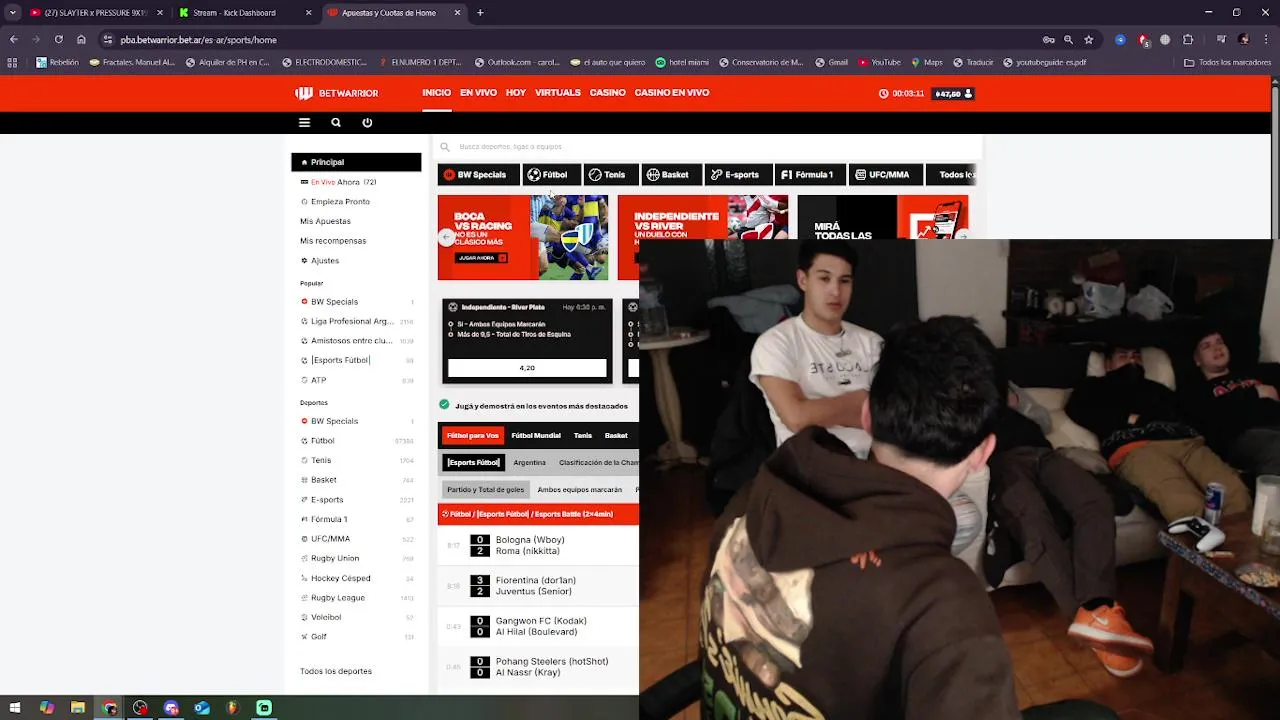Go to previous banner with left arrow
Viewport: 1280px width, 720px height.
click(446, 237)
